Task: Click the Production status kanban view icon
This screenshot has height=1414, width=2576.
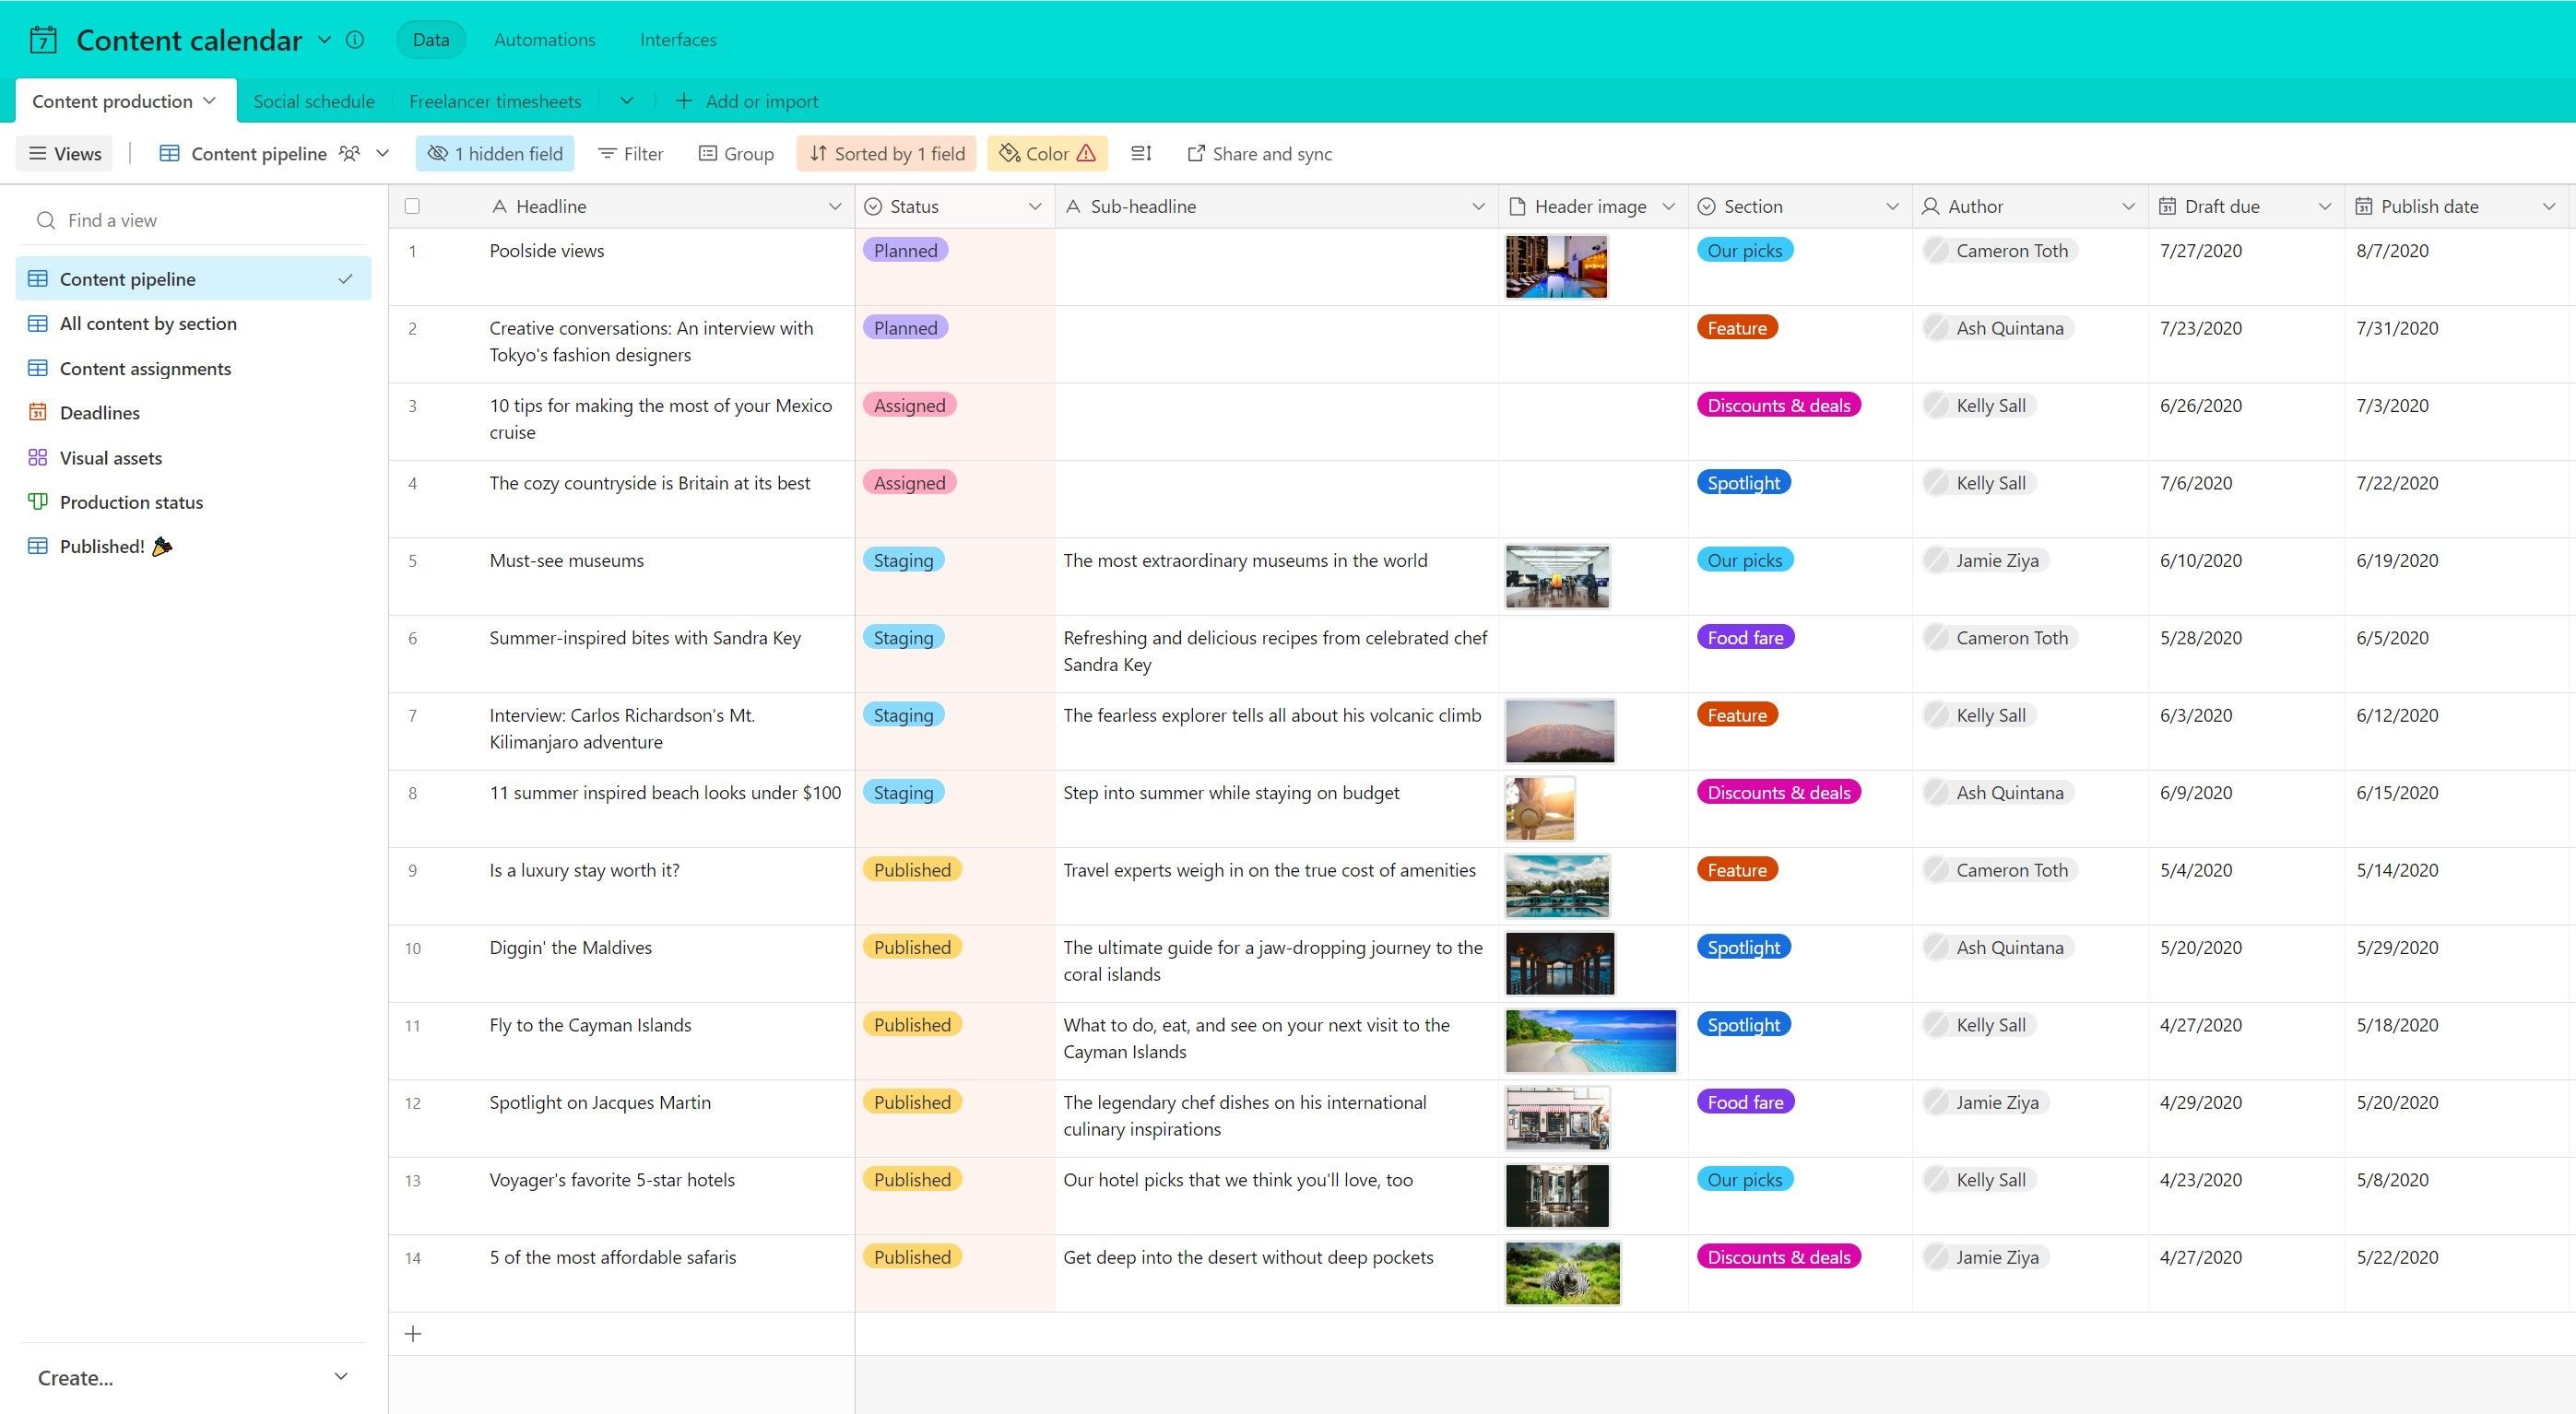Action: click(38, 501)
